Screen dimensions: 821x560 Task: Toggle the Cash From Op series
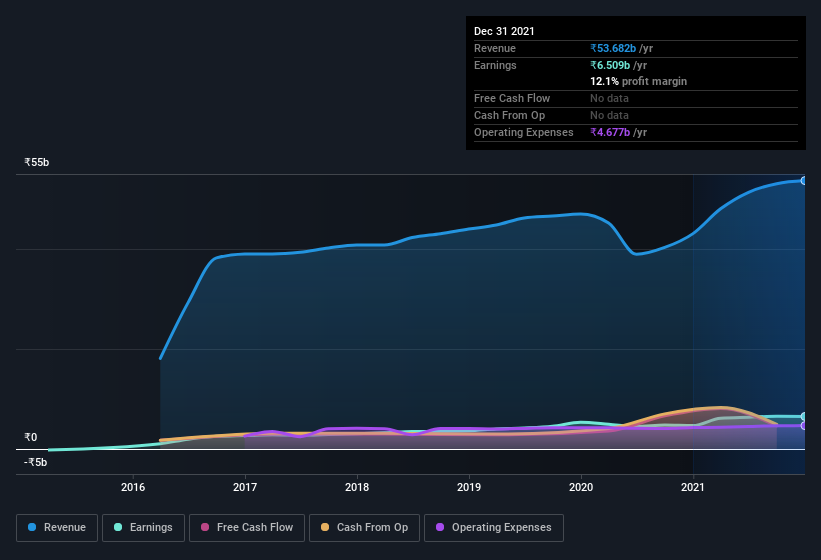364,528
